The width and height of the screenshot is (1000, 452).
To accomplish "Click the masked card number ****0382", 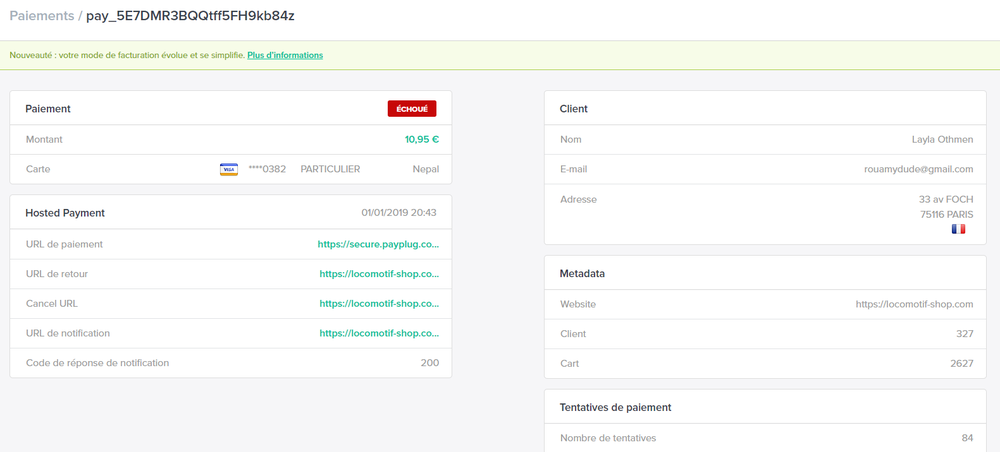I will (267, 169).
